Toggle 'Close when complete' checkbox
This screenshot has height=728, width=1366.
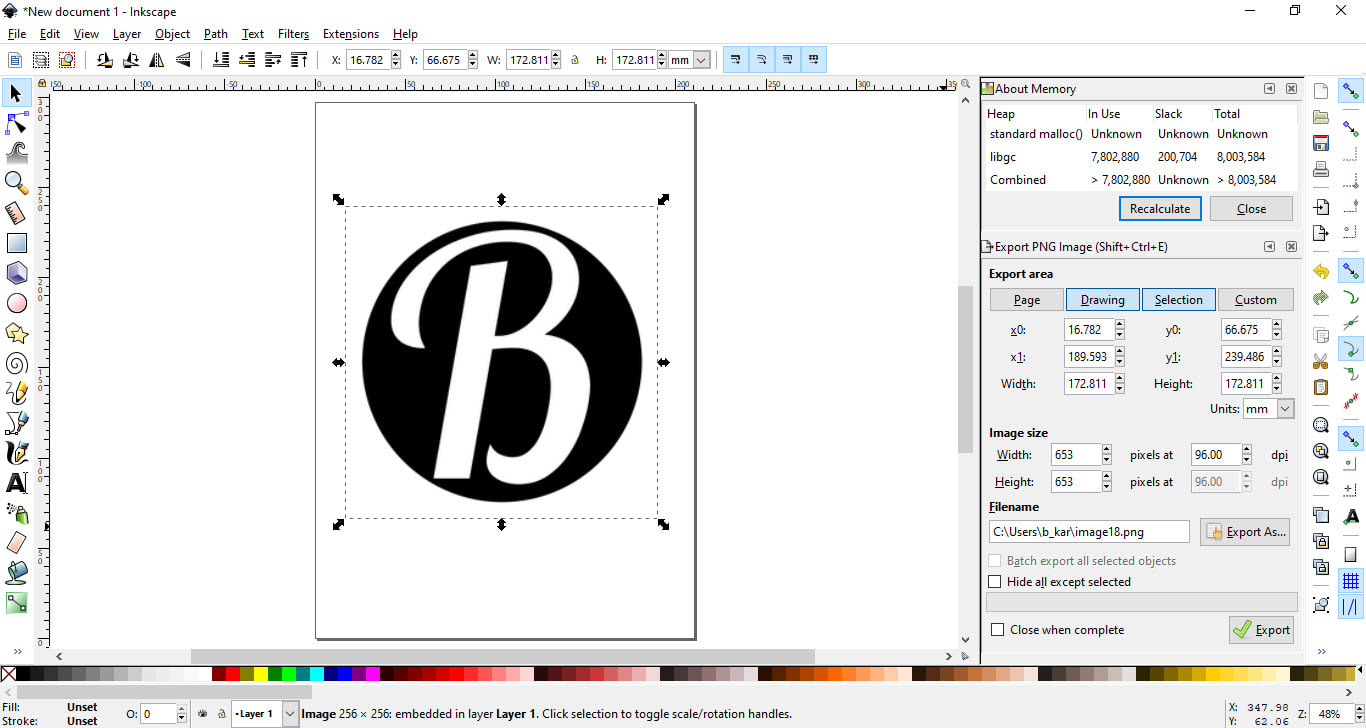[997, 630]
